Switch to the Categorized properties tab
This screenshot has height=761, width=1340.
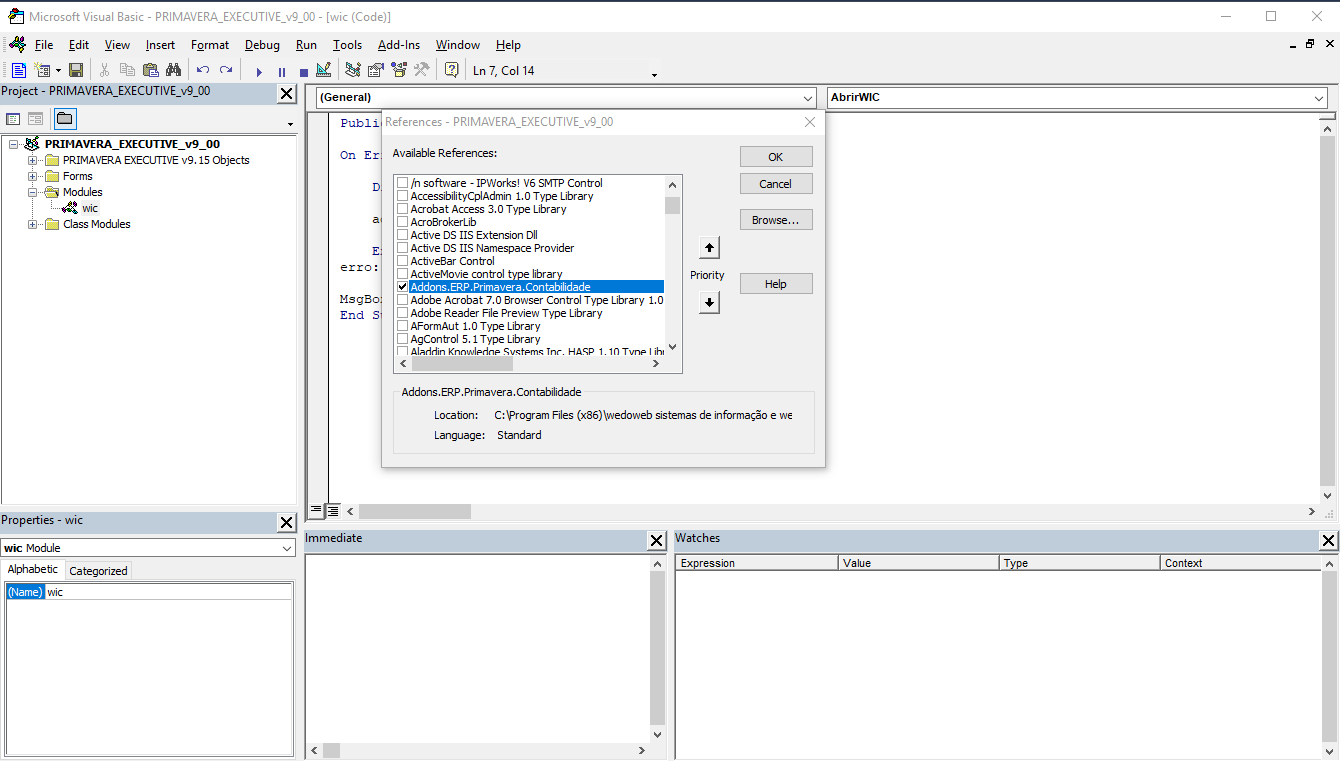[98, 571]
